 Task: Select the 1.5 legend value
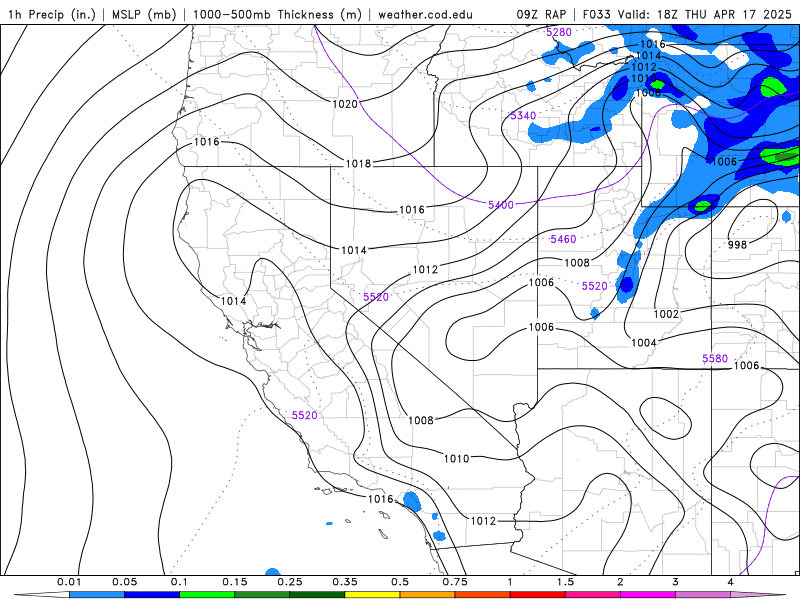(565, 582)
